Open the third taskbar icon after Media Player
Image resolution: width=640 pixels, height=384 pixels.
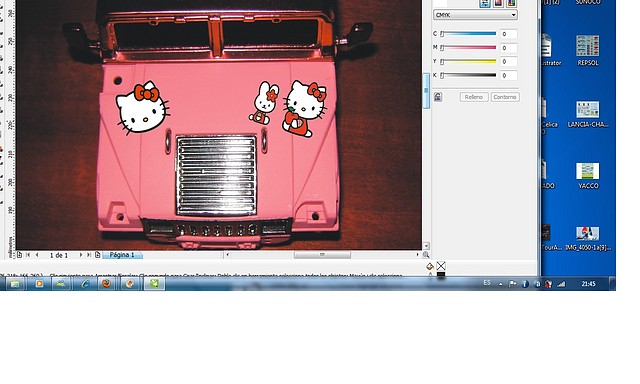(x=61, y=284)
